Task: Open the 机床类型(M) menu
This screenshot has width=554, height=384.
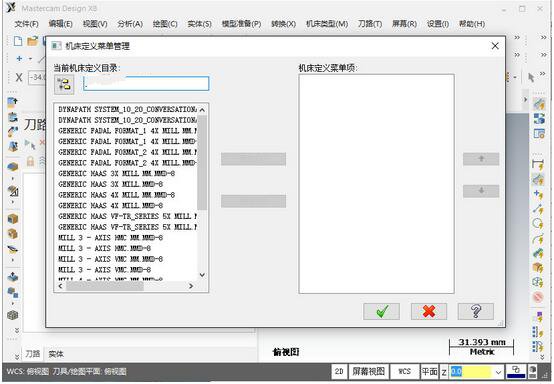Action: tap(327, 24)
